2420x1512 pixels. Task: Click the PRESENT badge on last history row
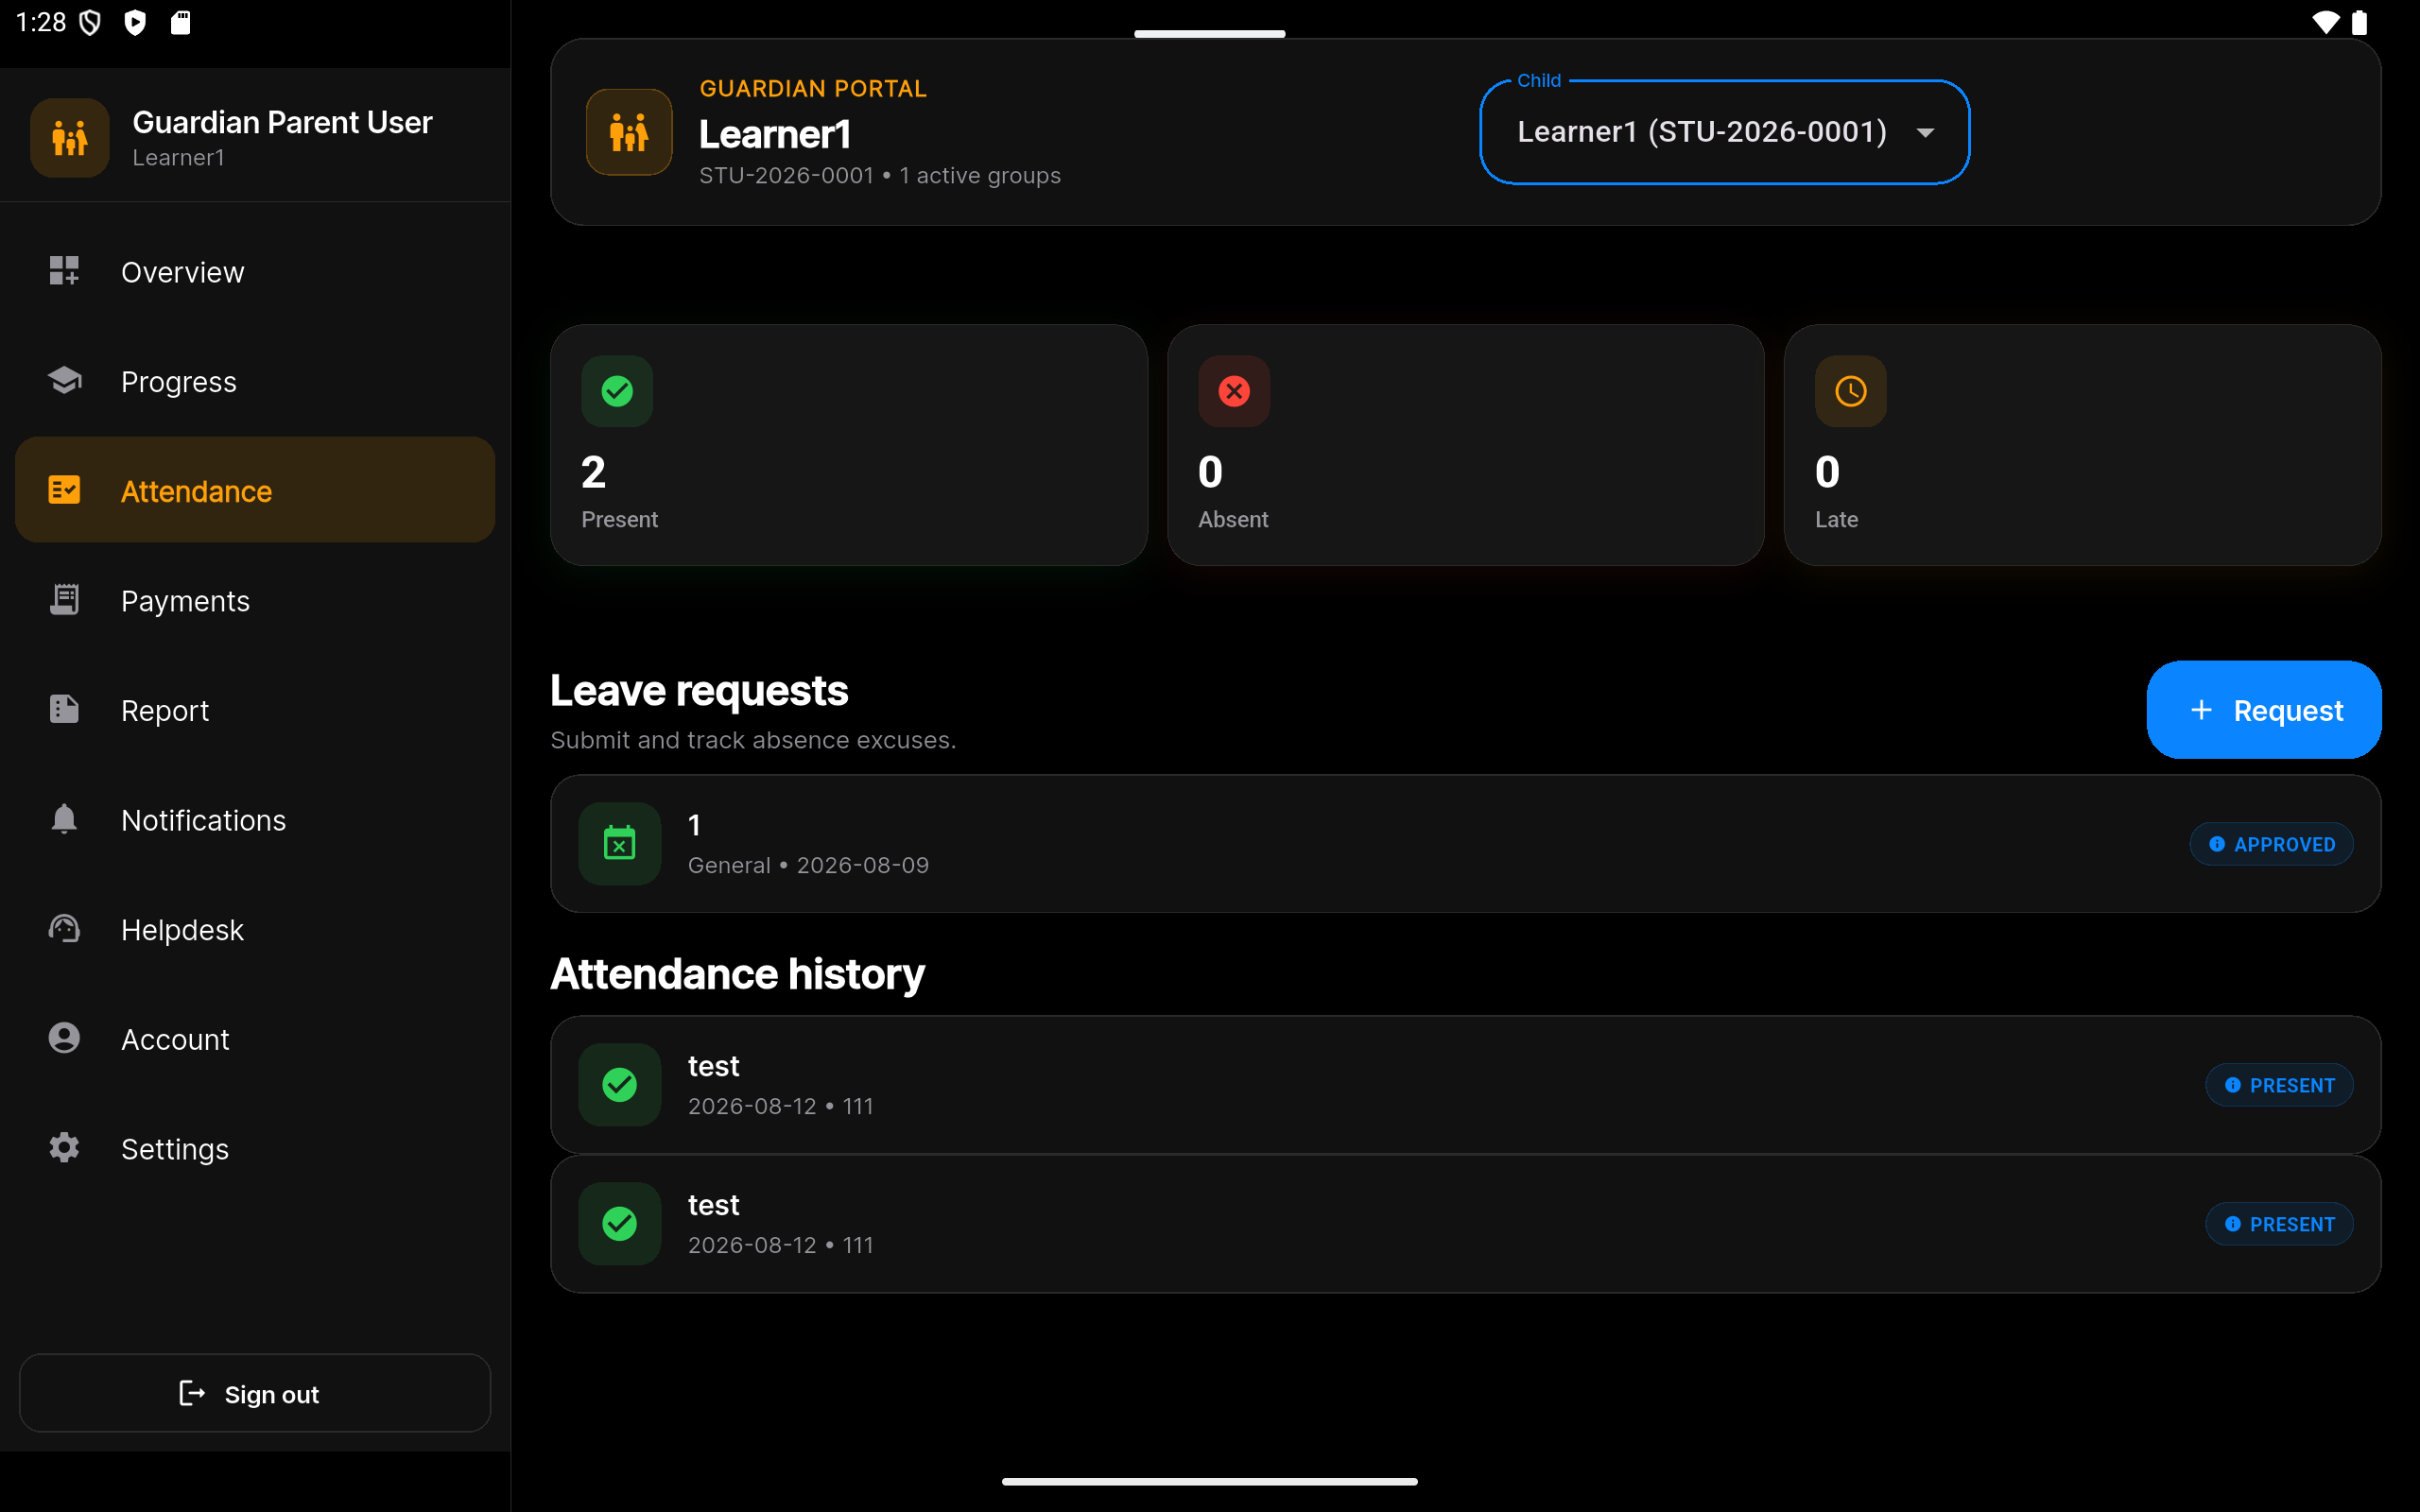pyautogui.click(x=2279, y=1224)
